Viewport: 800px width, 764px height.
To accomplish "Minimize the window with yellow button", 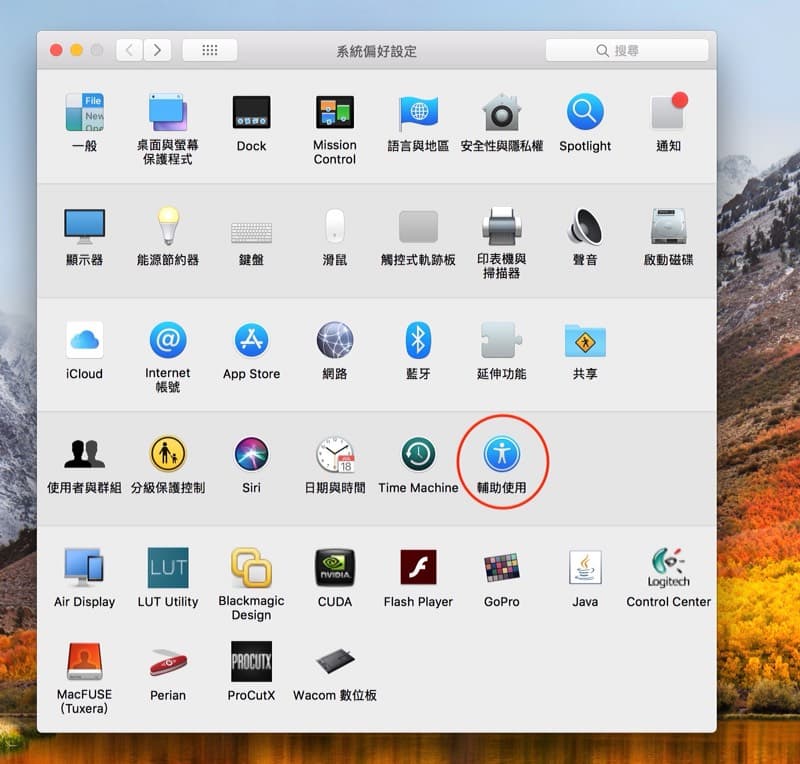I will tap(77, 50).
